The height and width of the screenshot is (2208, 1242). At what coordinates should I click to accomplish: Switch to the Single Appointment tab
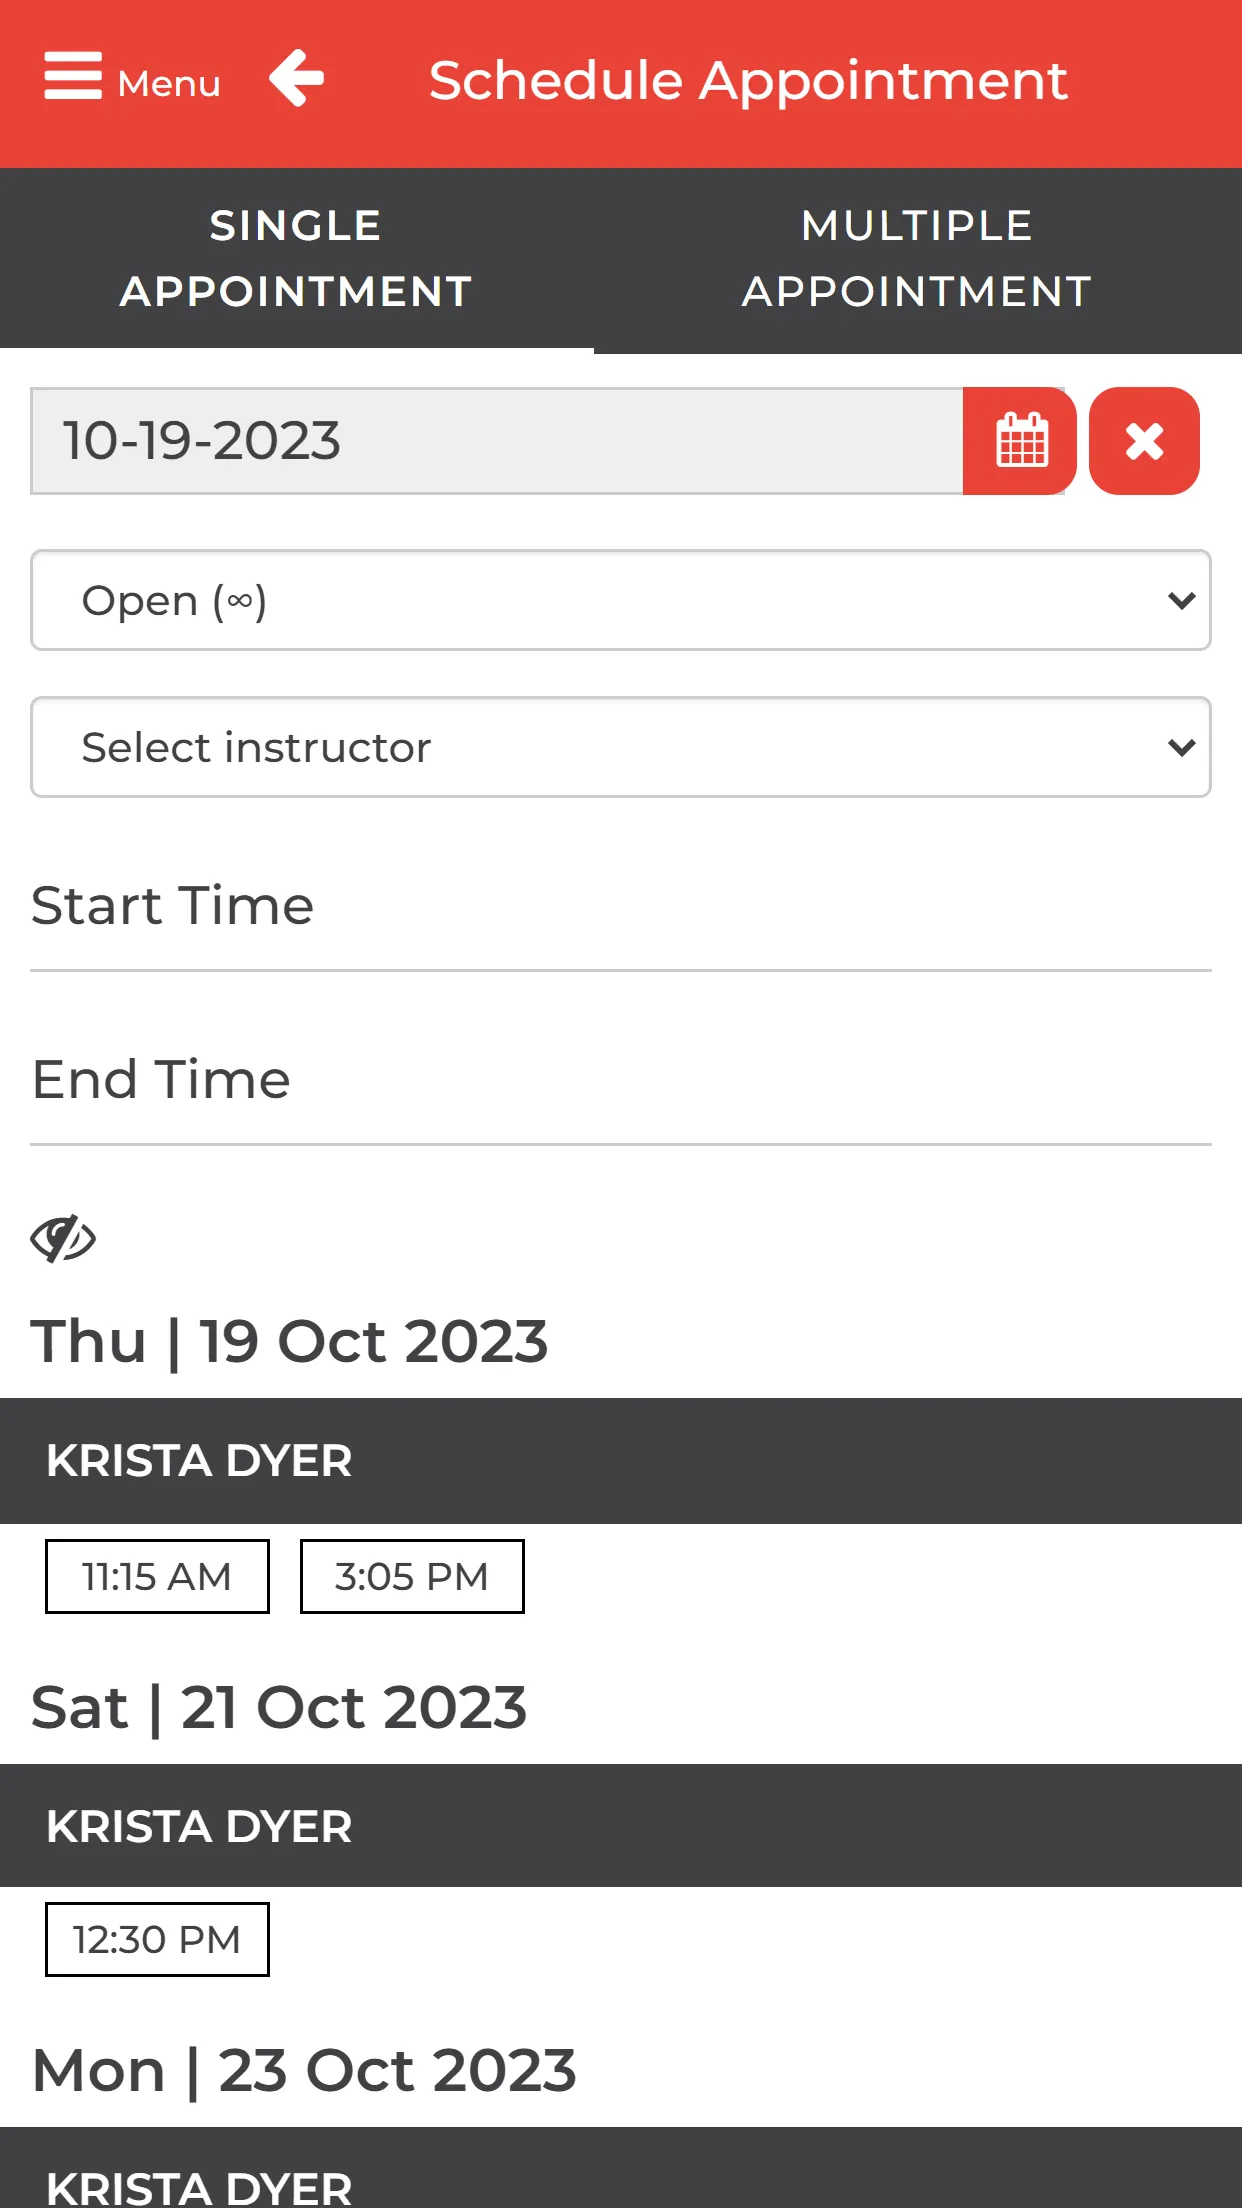click(296, 259)
